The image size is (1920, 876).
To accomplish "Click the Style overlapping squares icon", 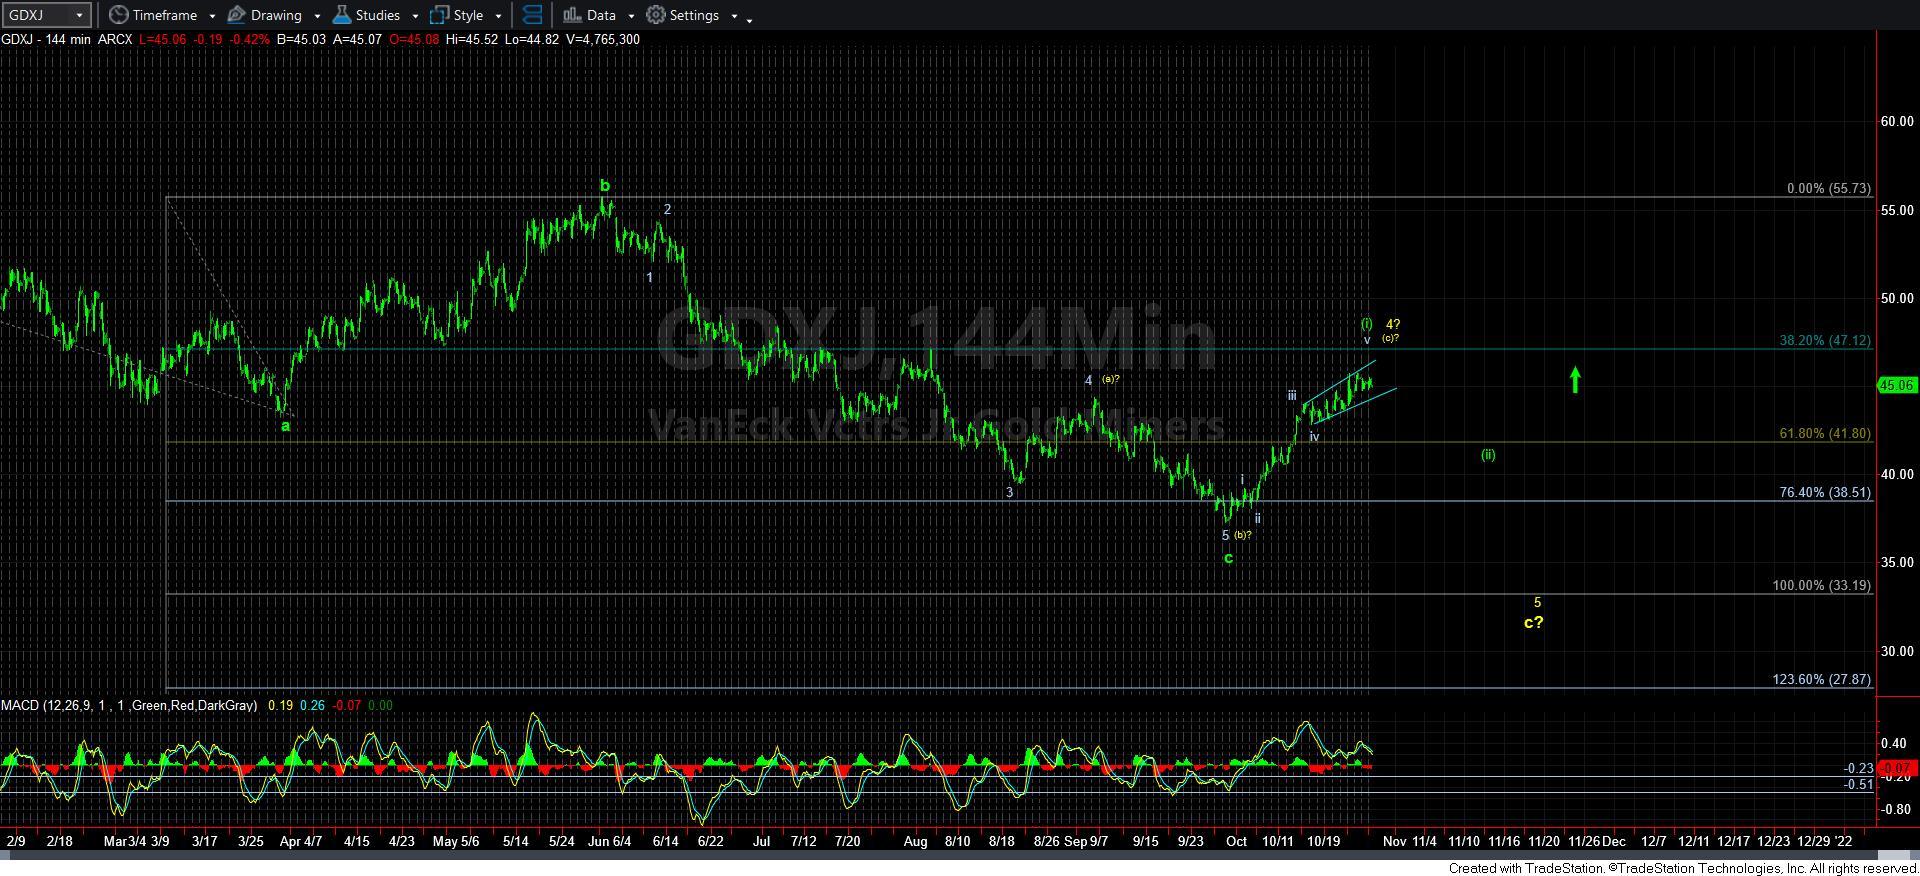I will pos(439,15).
